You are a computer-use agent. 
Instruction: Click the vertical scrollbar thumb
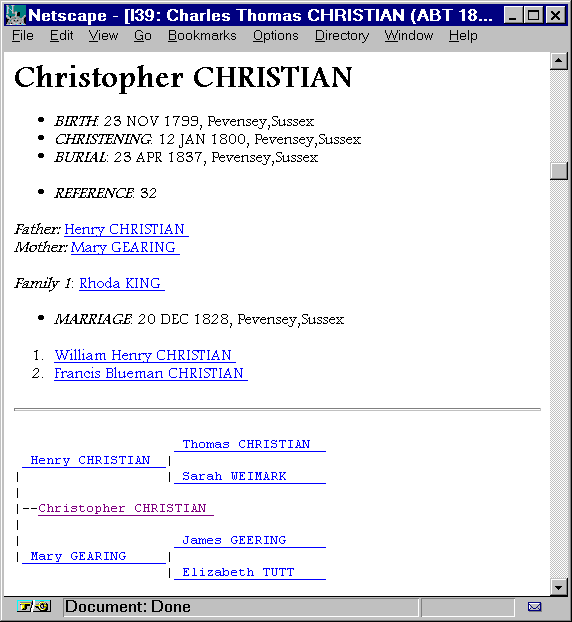click(559, 171)
